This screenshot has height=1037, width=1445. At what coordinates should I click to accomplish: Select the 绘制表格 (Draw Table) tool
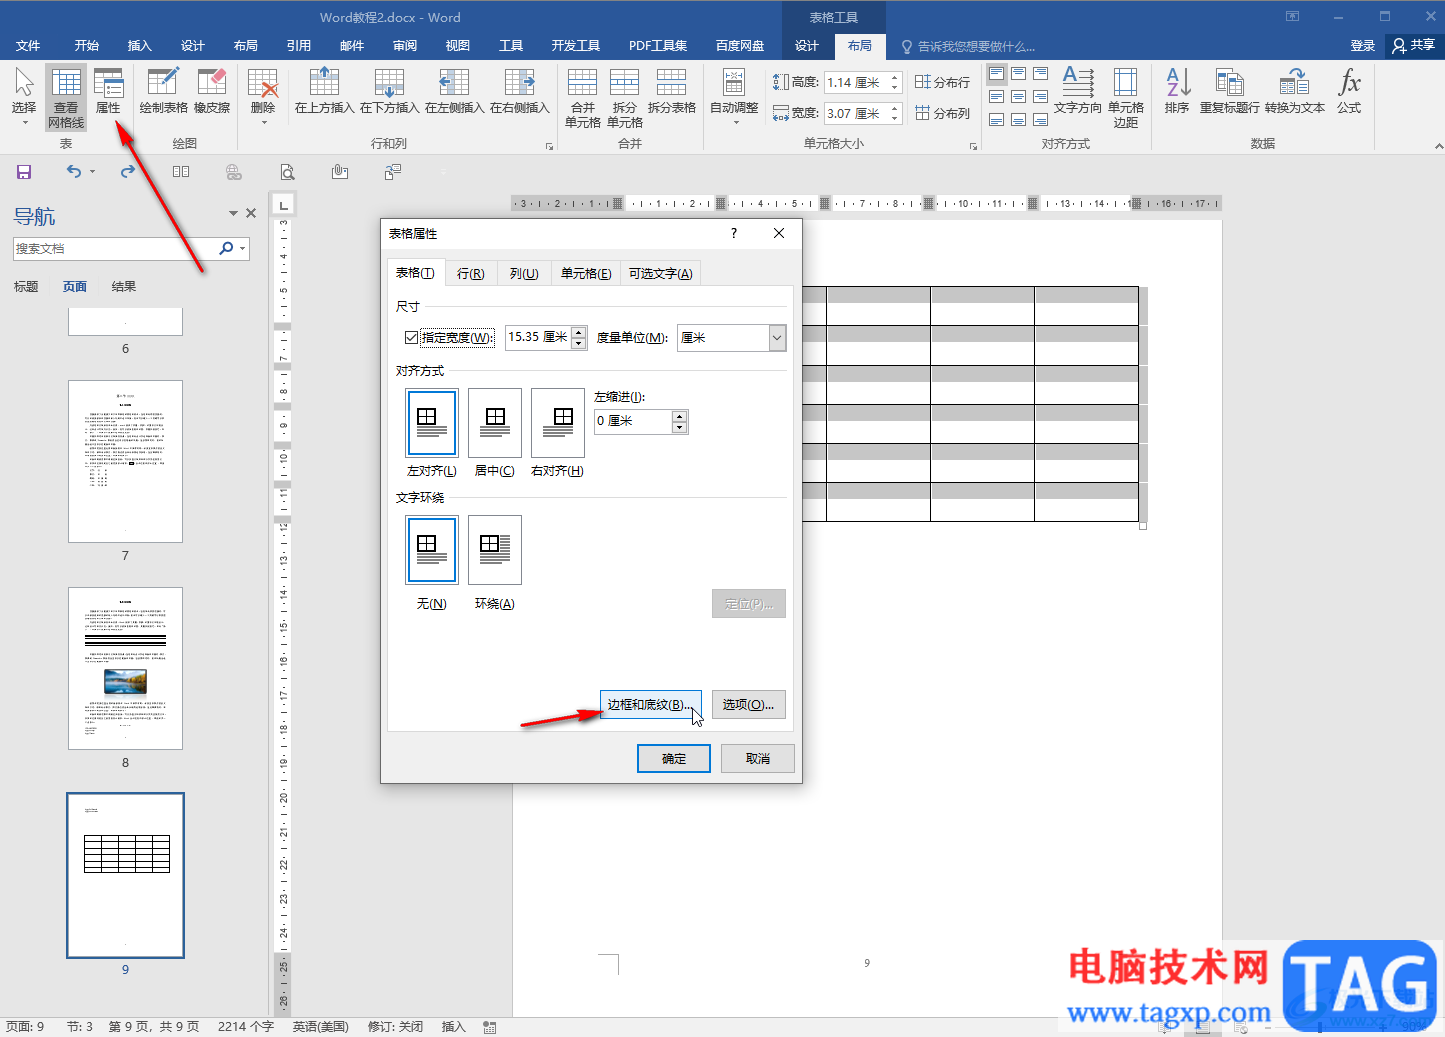pos(163,91)
